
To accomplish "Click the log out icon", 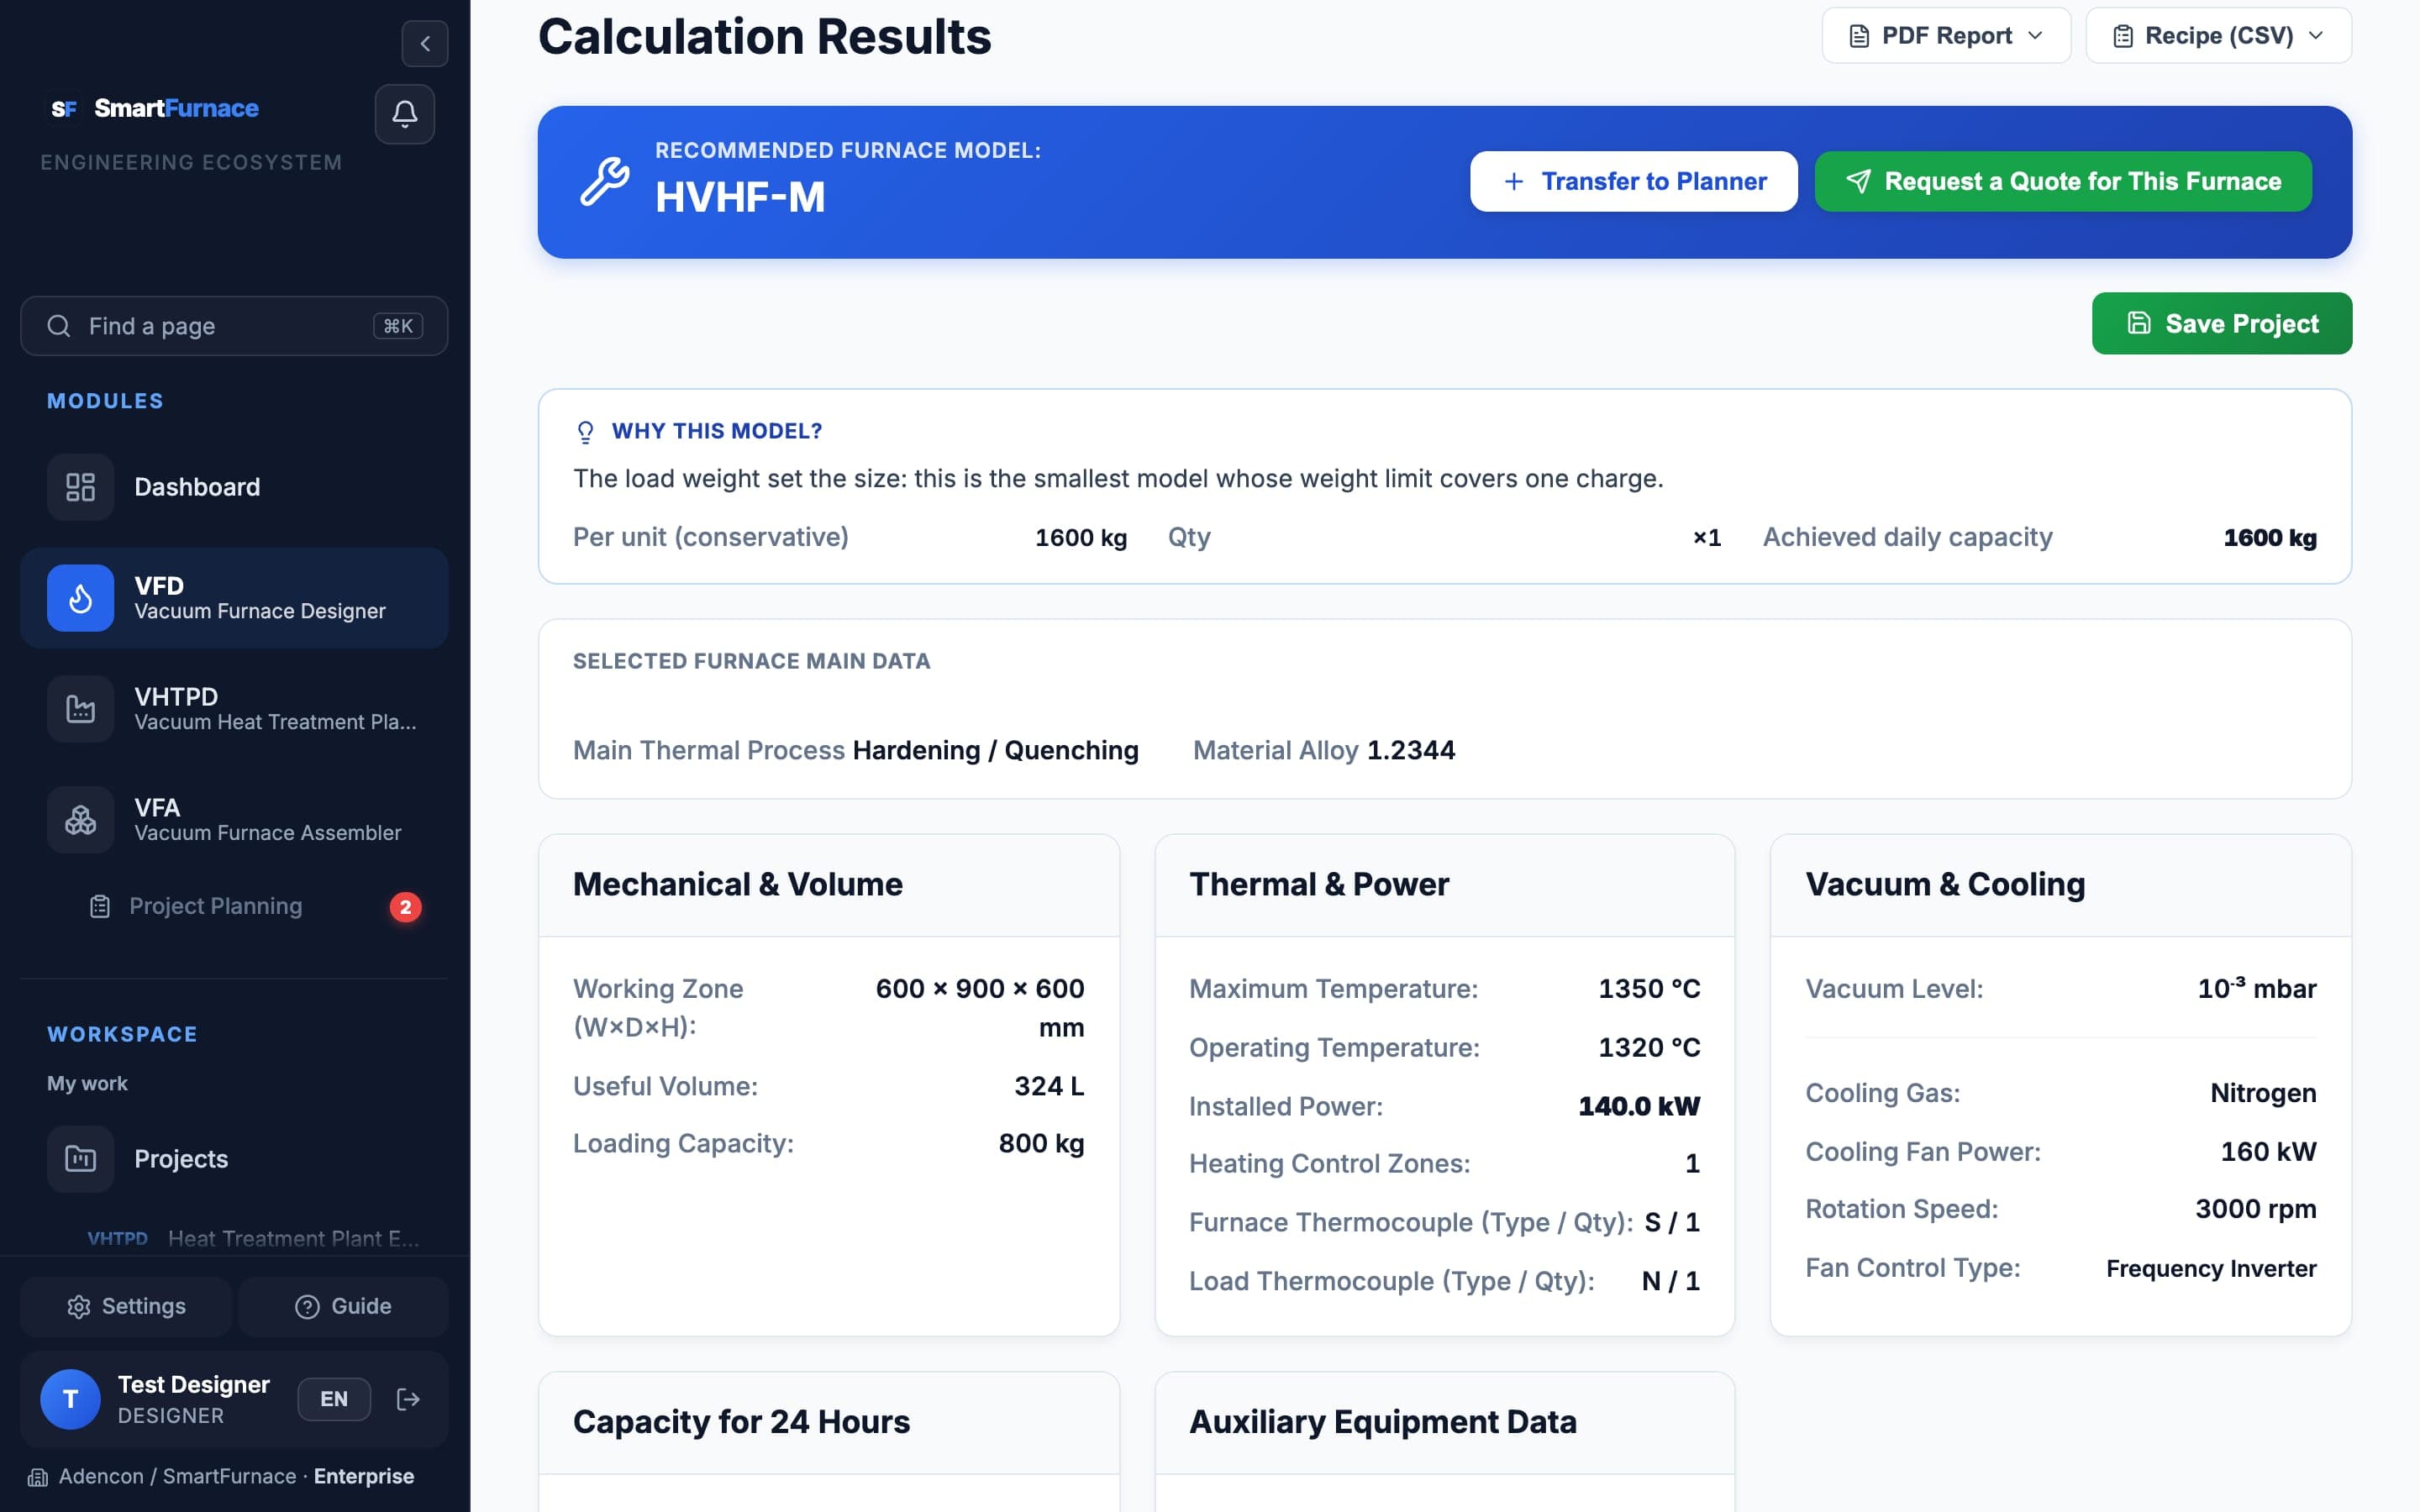I will [x=408, y=1399].
